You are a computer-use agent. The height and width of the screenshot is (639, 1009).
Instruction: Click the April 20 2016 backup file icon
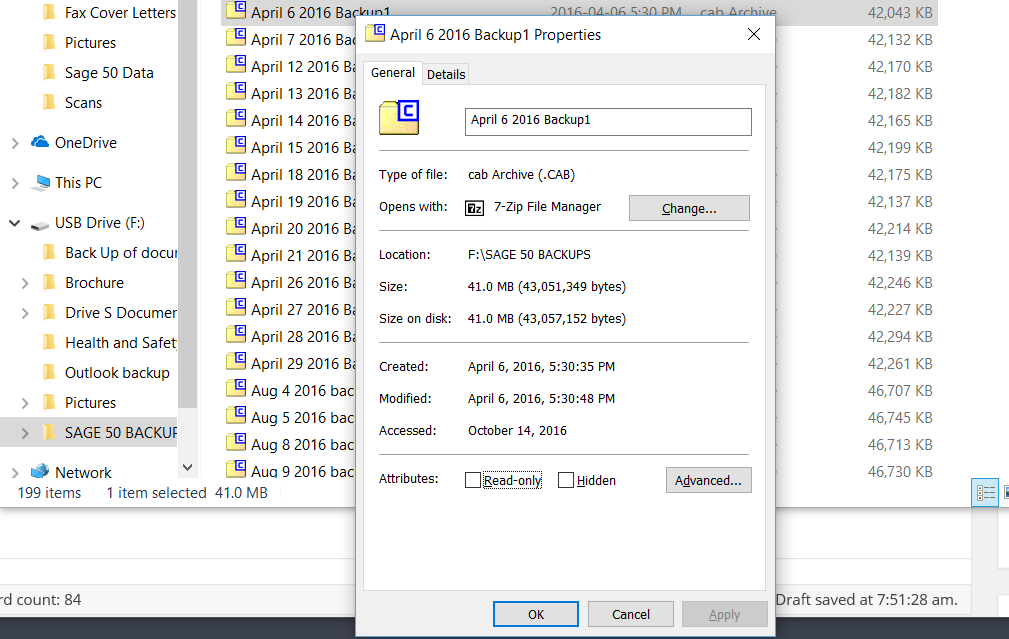coord(236,227)
